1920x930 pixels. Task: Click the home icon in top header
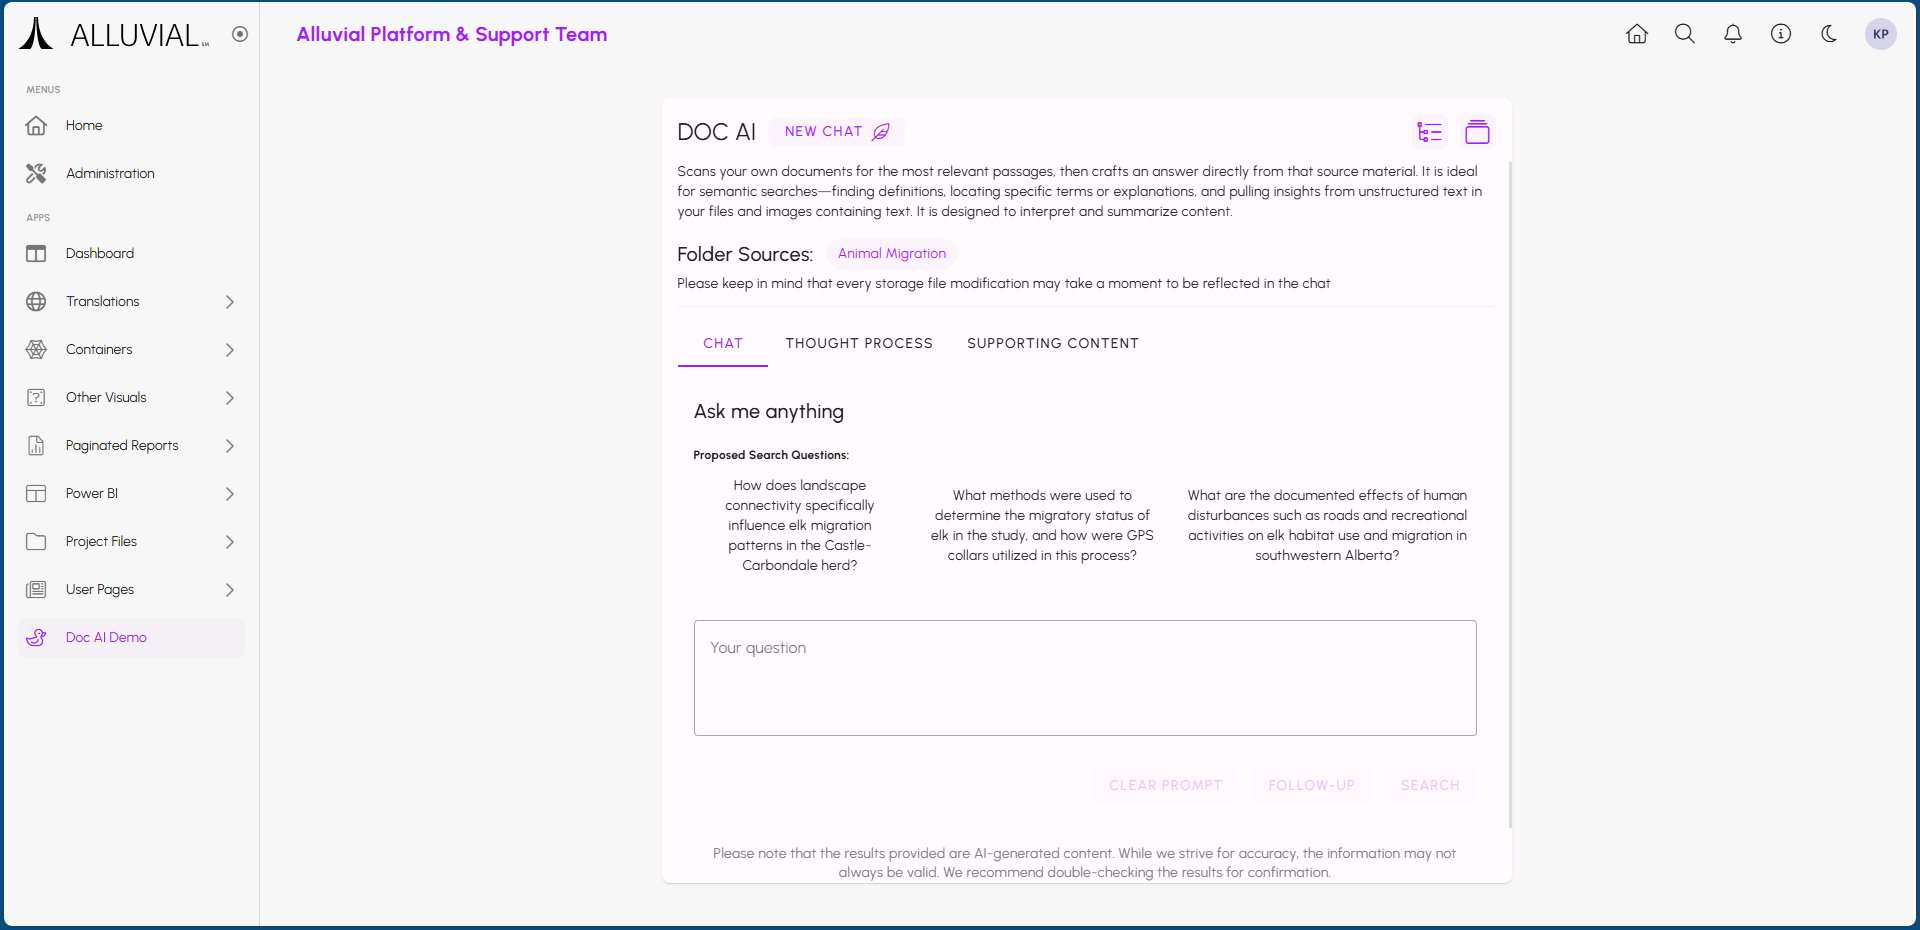[x=1637, y=34]
